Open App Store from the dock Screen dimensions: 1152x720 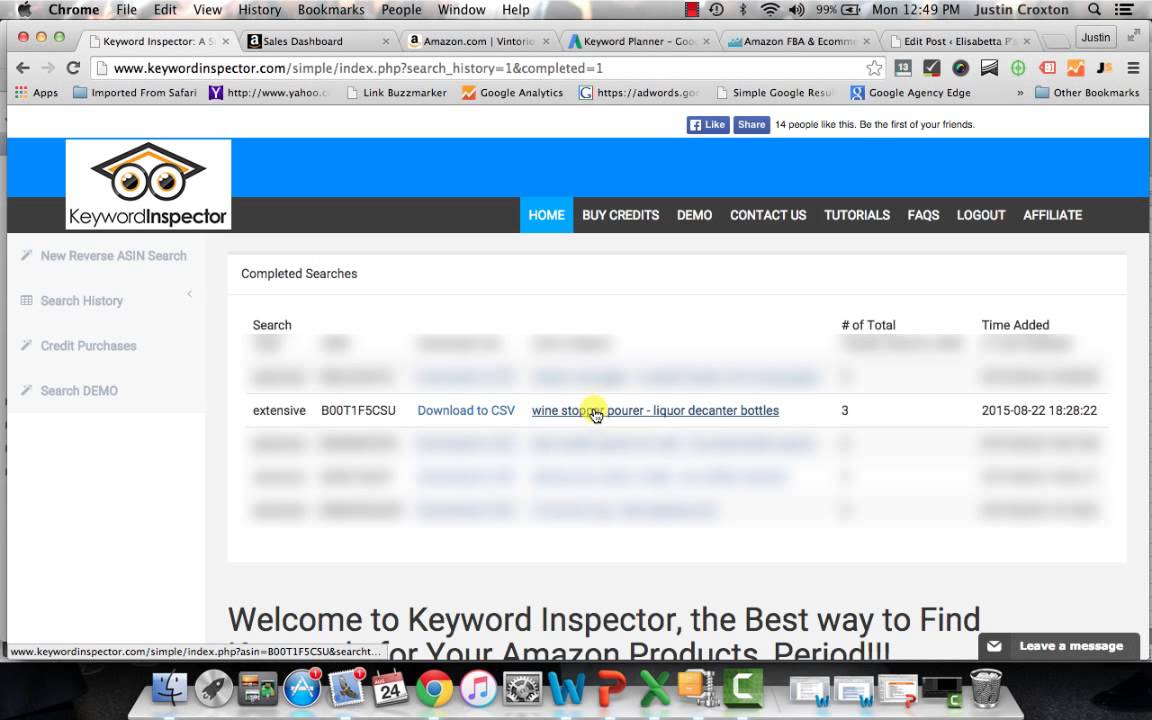[x=302, y=689]
